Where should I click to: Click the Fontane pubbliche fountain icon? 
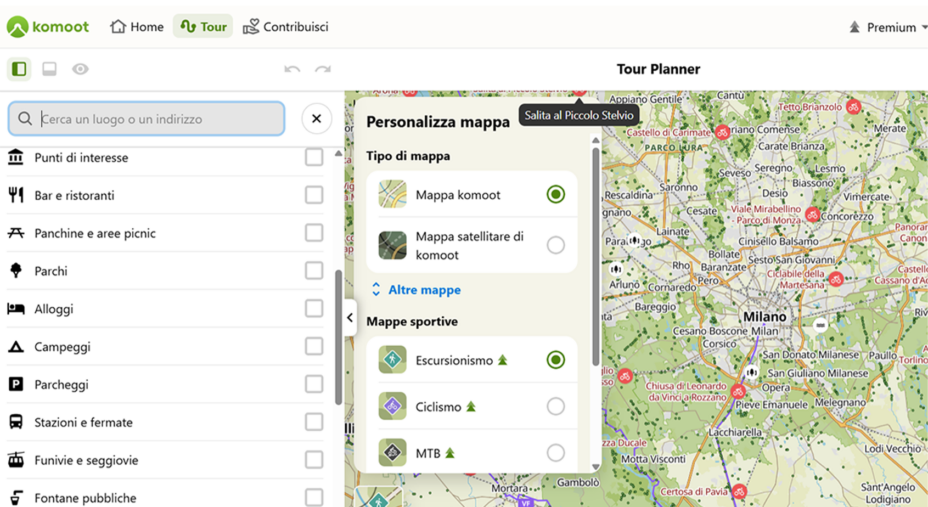click(x=16, y=498)
